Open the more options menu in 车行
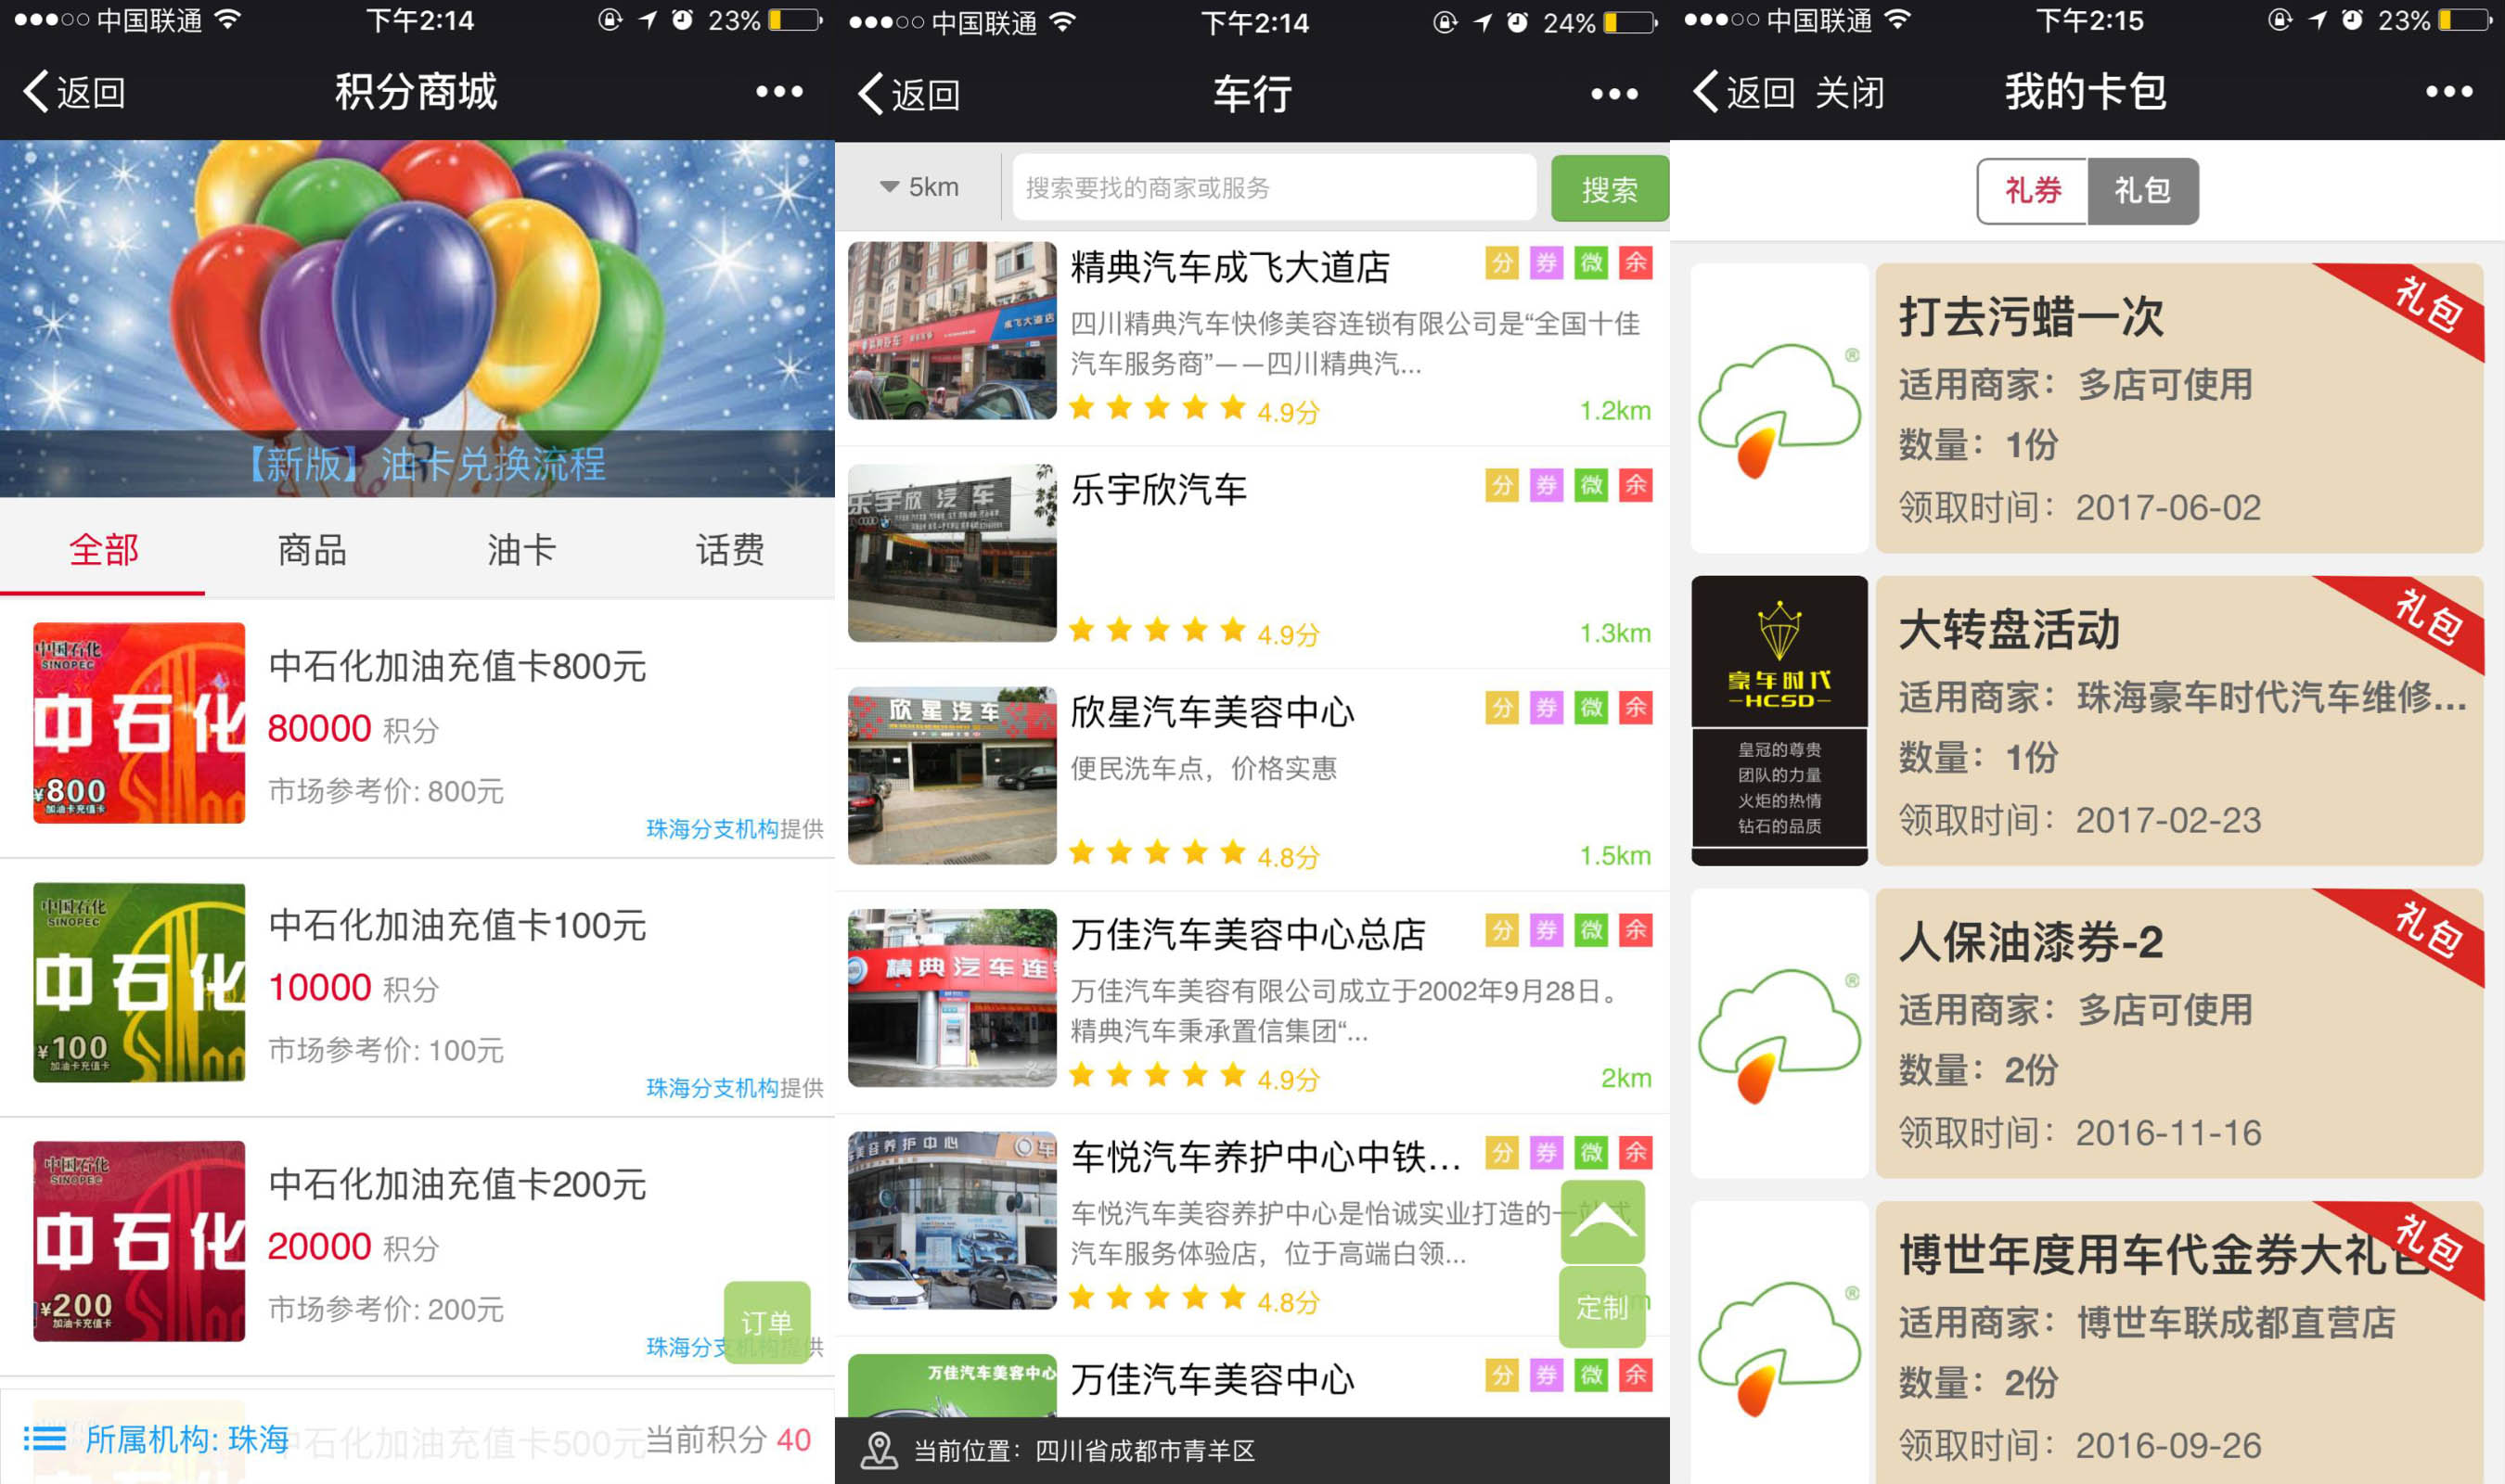 click(x=1614, y=94)
